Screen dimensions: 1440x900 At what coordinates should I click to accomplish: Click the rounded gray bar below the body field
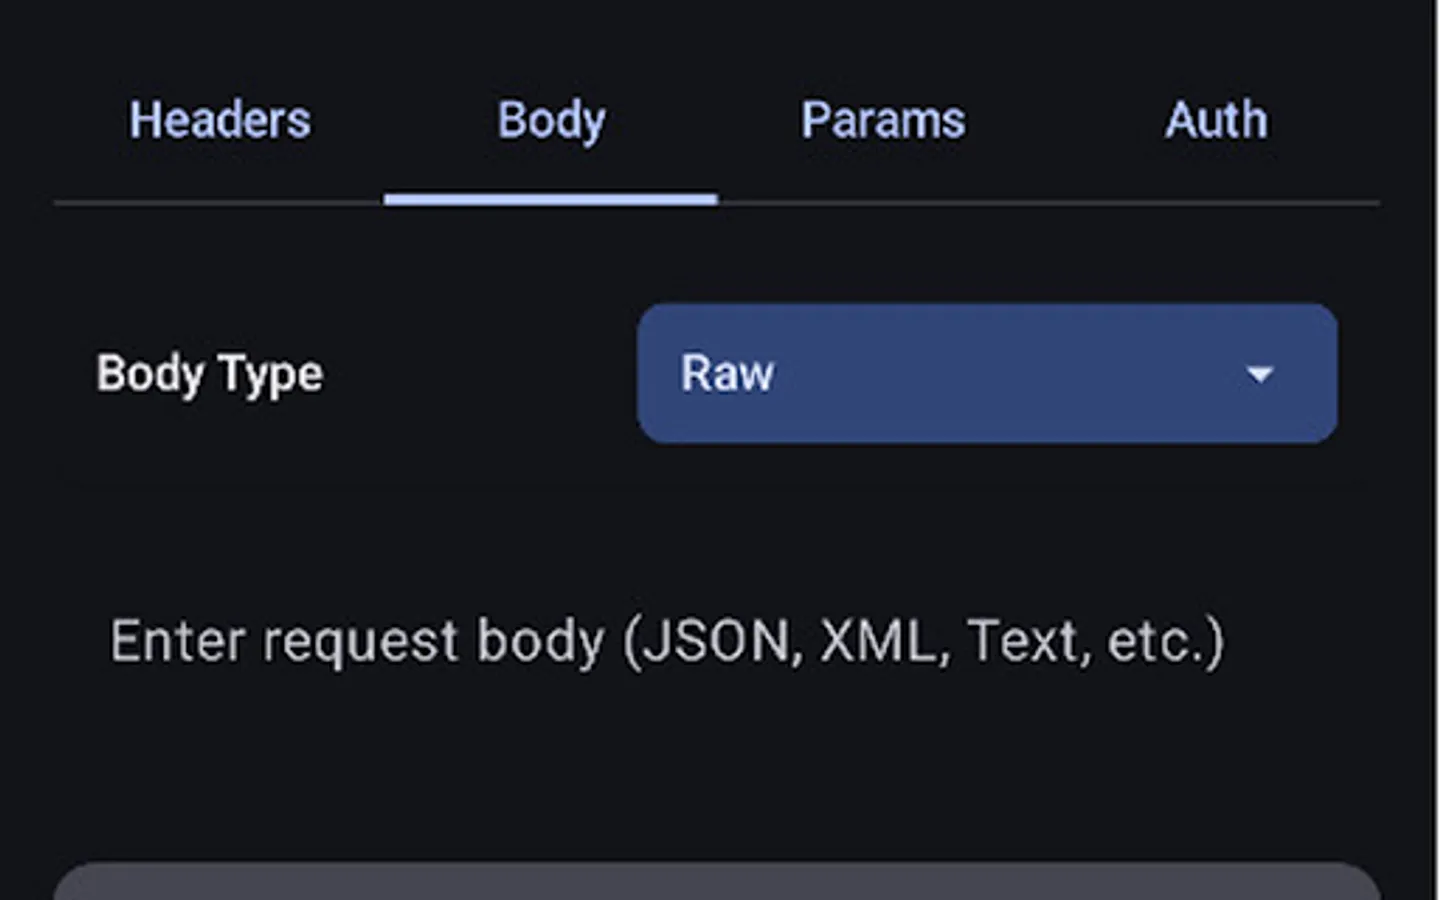point(716,882)
